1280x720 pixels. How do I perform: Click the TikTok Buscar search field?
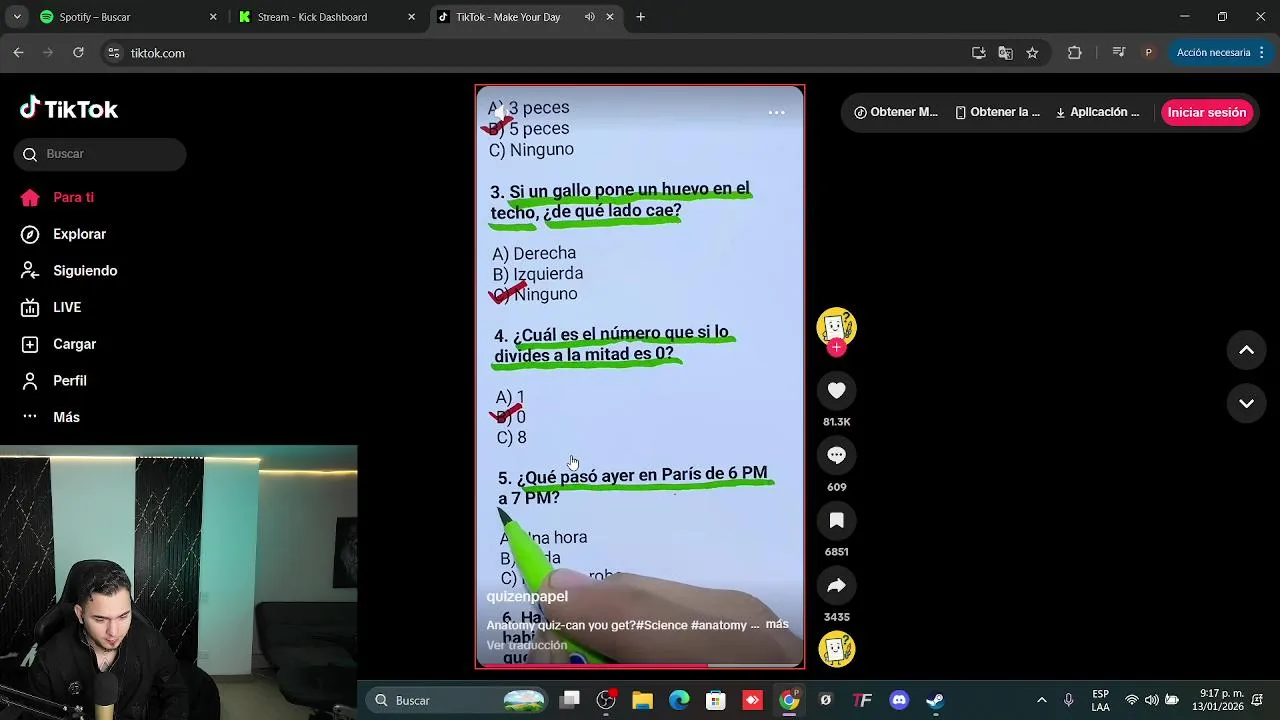(x=100, y=154)
